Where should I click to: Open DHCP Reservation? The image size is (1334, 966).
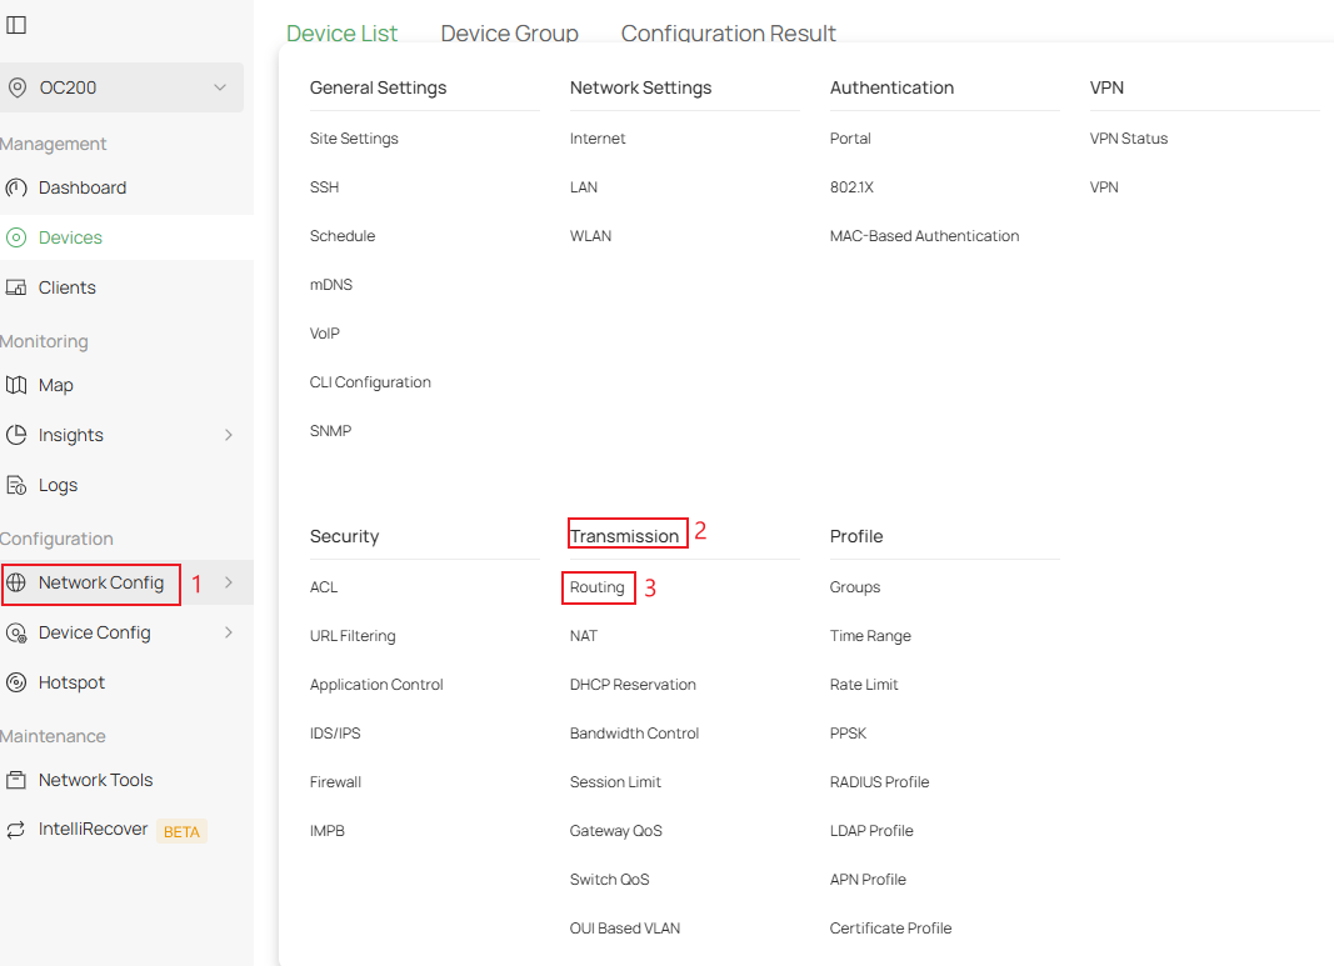click(x=633, y=685)
